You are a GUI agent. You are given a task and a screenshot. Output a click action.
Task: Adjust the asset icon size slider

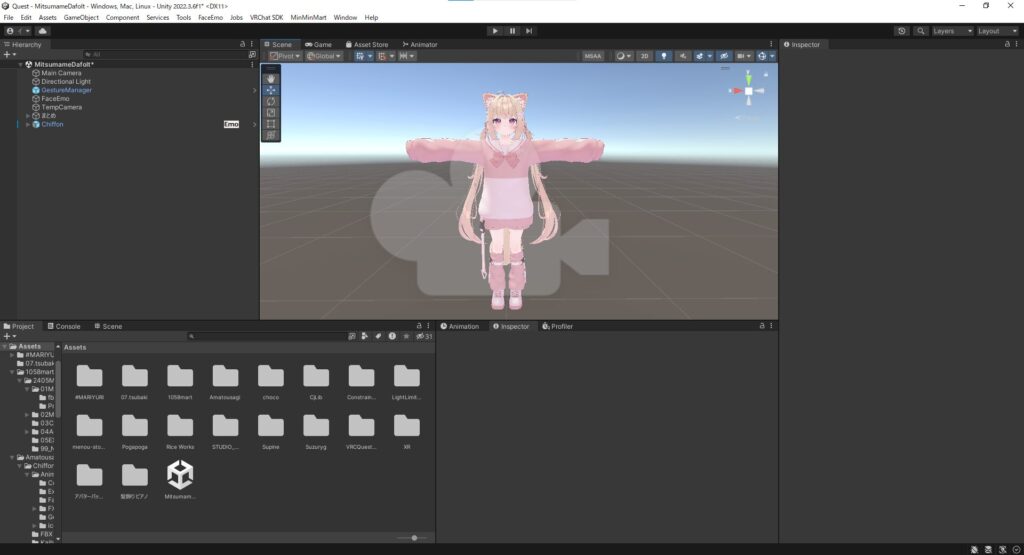[x=414, y=538]
